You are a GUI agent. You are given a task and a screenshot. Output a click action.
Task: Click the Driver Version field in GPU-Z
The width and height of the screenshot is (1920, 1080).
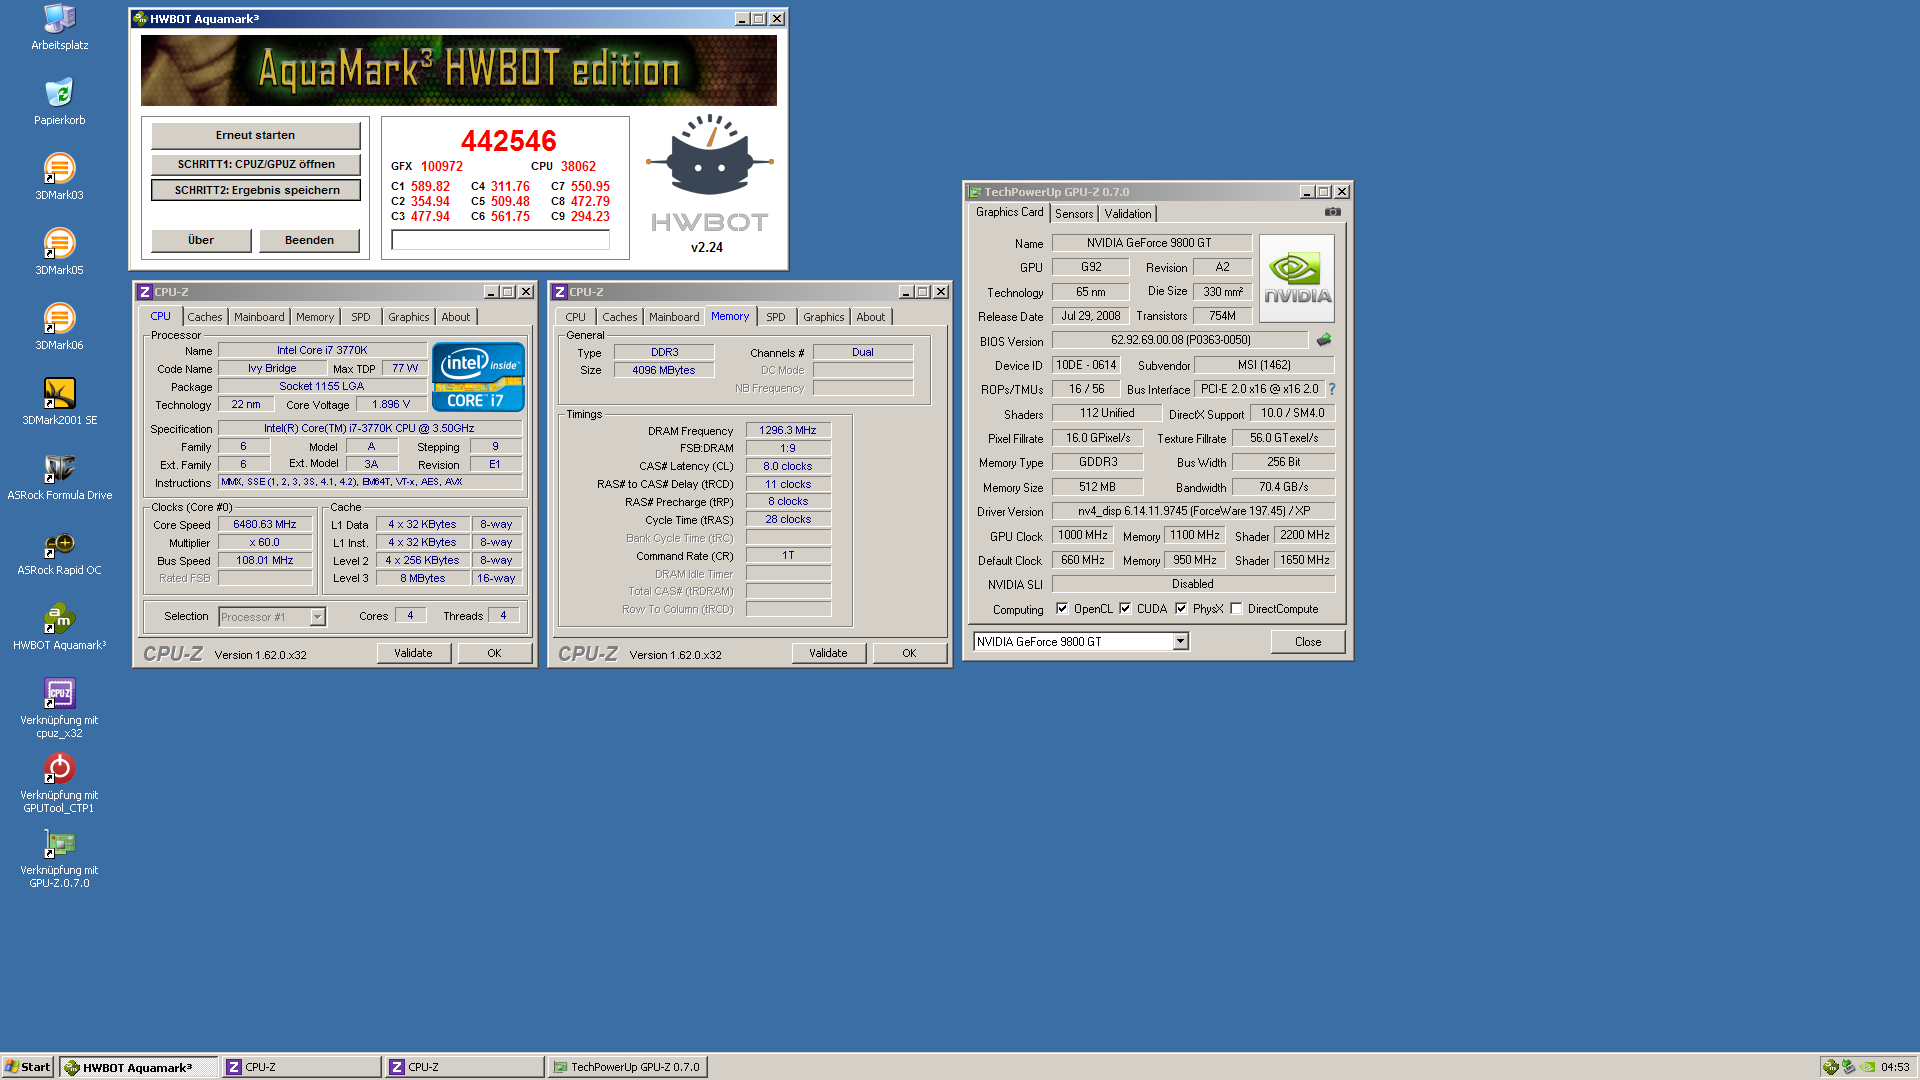tap(1193, 511)
